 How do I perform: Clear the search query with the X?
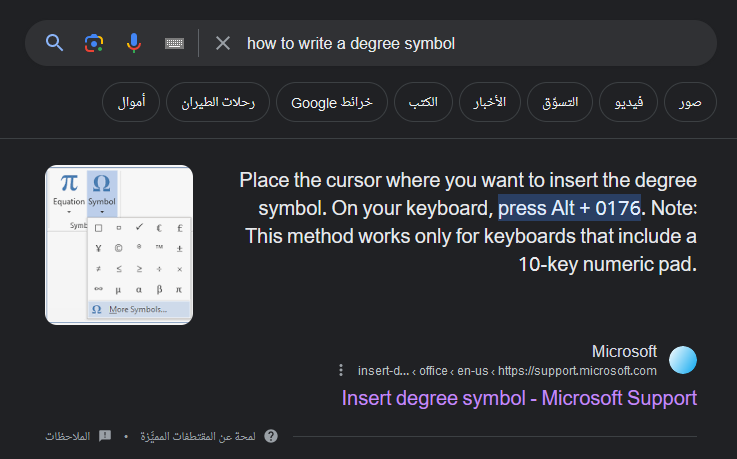click(x=223, y=43)
